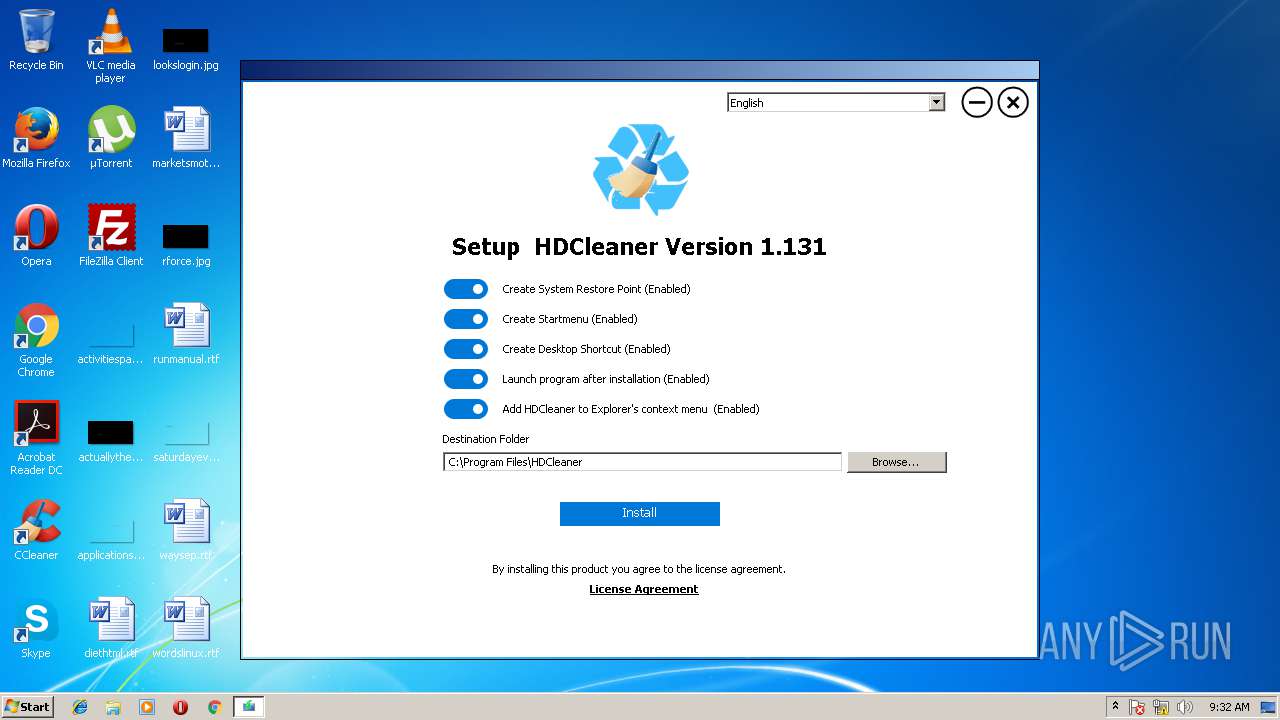Select CCleaner desktop shortcut
The image size is (1280, 720).
[x=36, y=531]
